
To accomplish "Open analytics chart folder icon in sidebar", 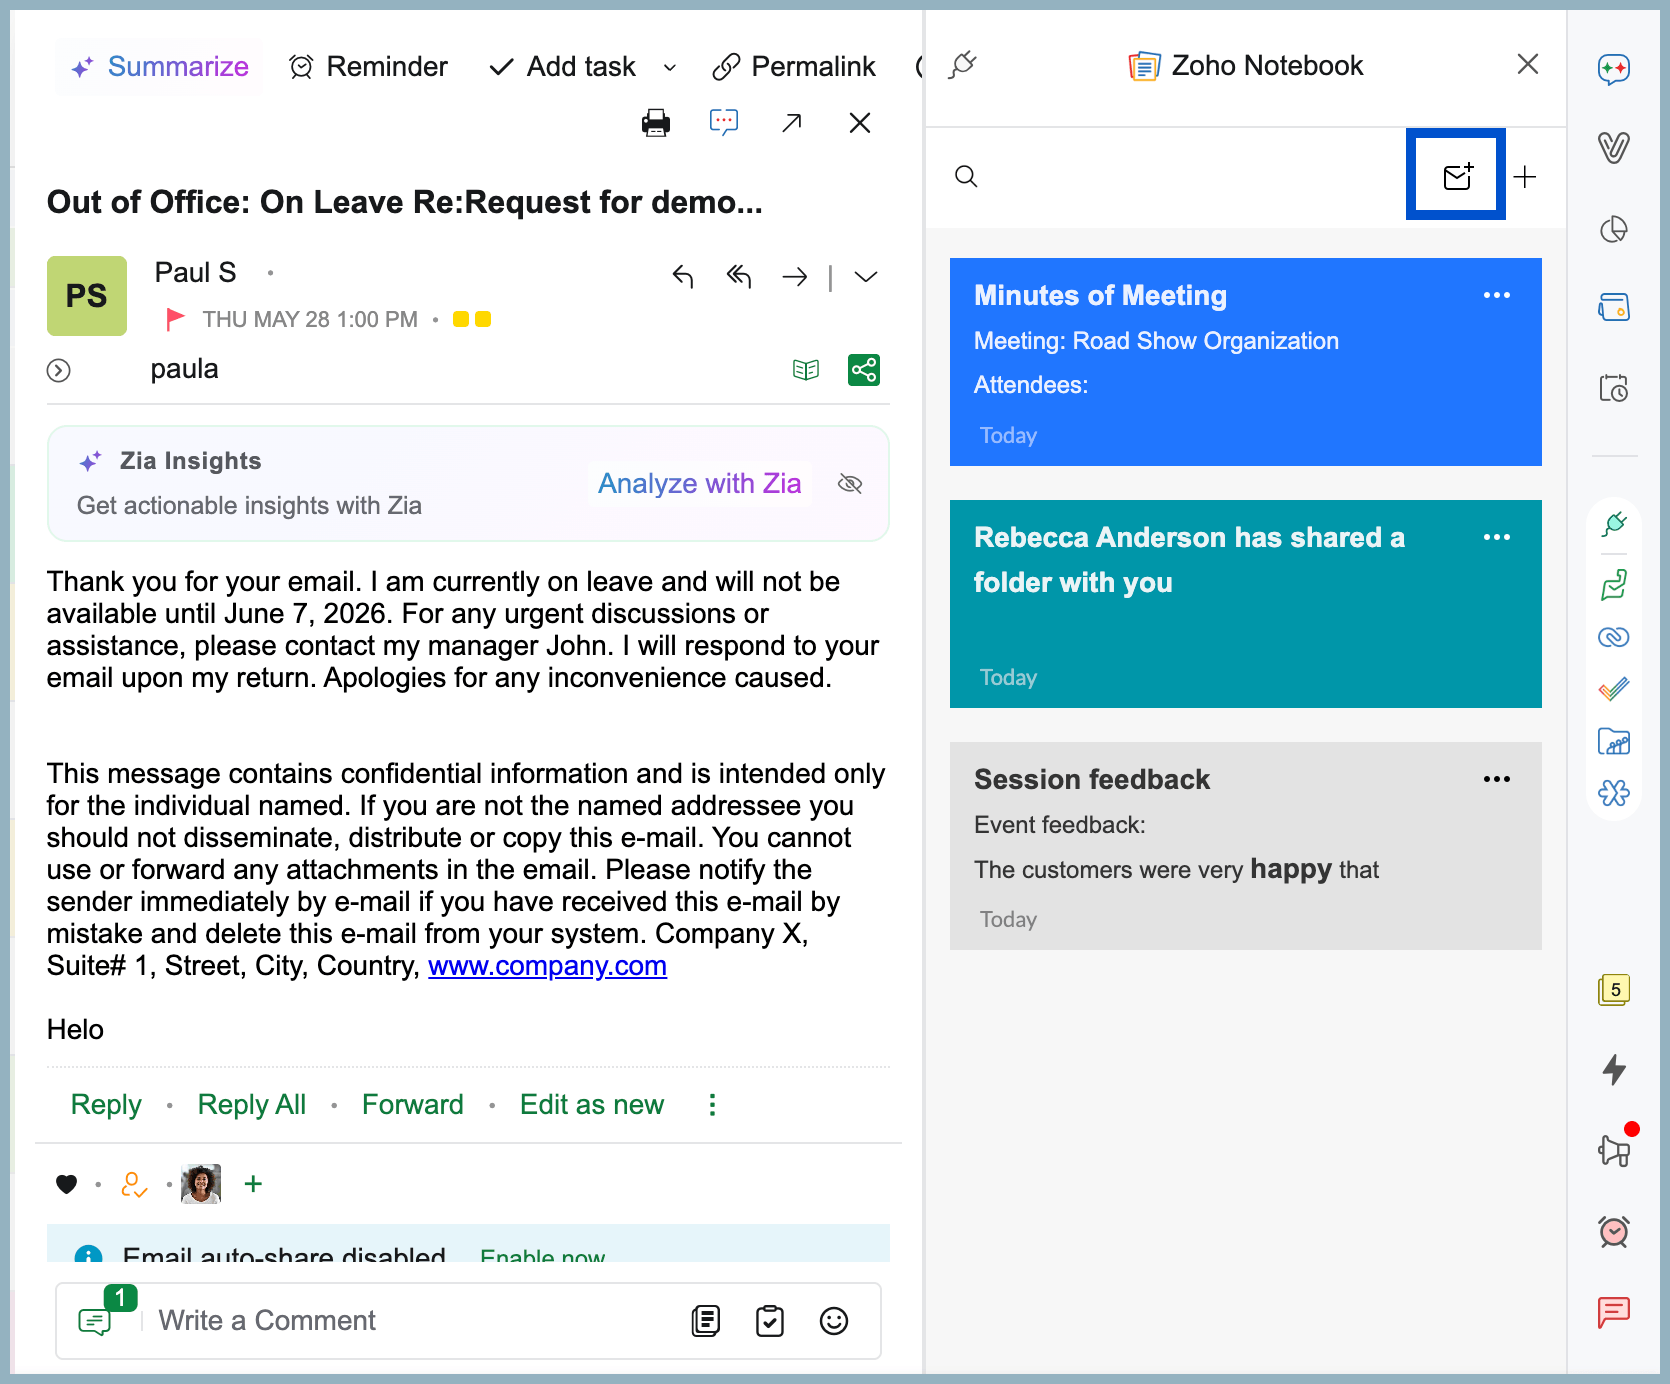I will click(1614, 742).
